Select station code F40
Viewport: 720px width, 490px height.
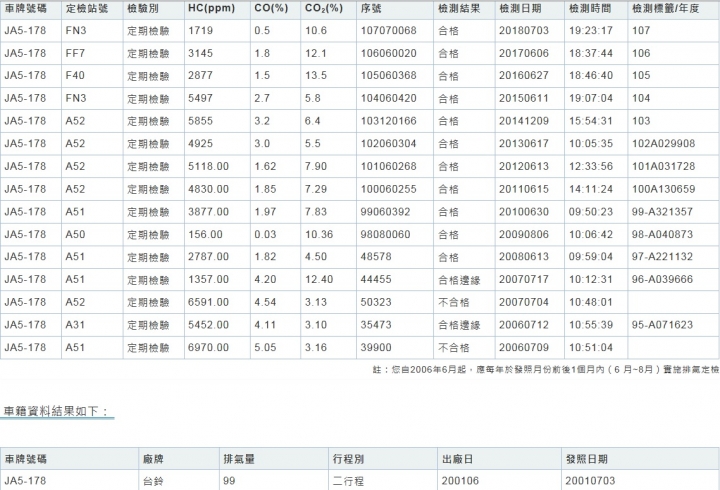(x=75, y=75)
